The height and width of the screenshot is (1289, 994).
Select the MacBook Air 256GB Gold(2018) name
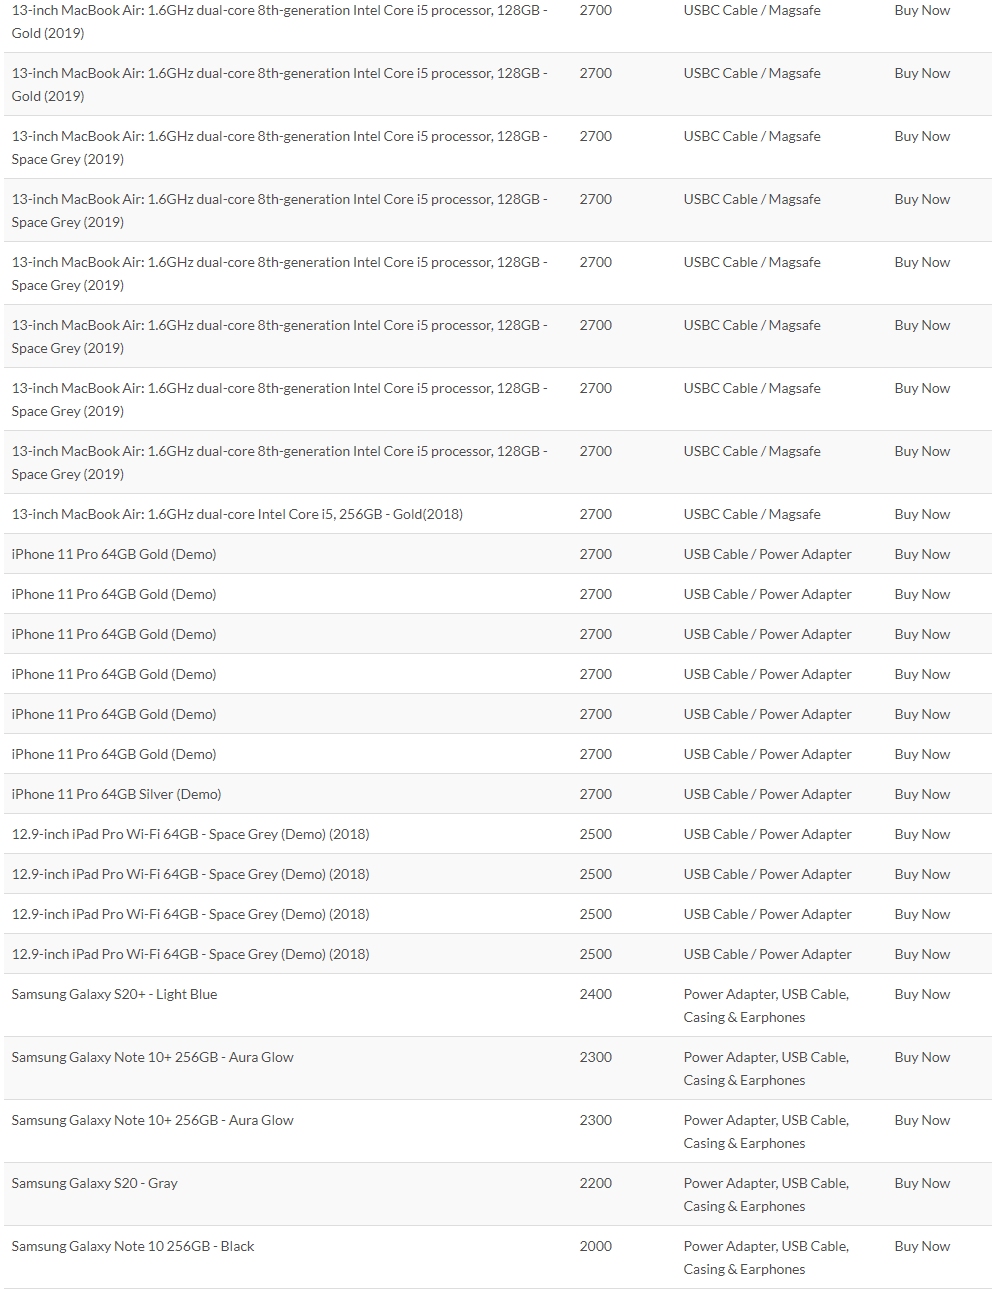(x=237, y=514)
